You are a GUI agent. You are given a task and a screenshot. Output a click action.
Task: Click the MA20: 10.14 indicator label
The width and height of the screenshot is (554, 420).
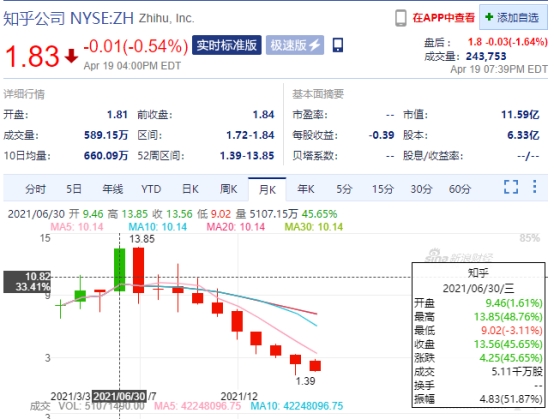pyautogui.click(x=236, y=227)
